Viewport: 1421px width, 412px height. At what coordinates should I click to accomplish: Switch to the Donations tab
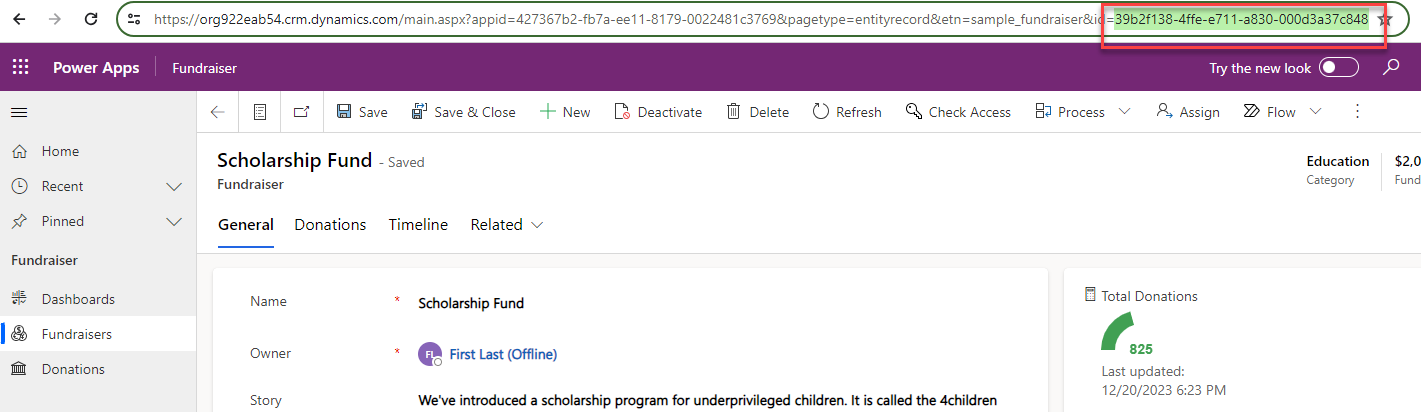(x=330, y=225)
